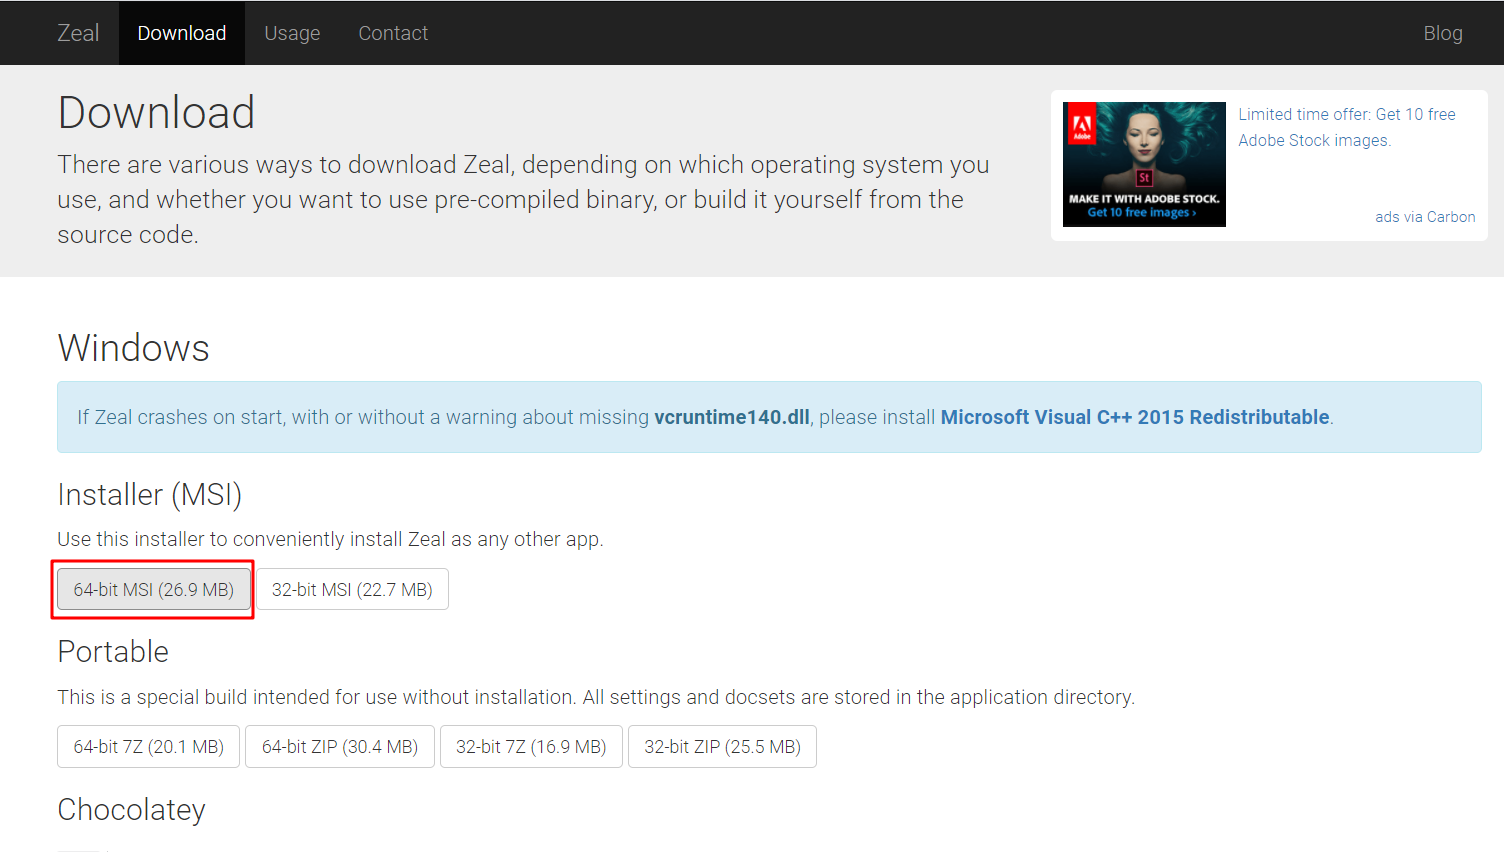
Task: Click the Chocolatey section heading
Action: click(x=131, y=810)
